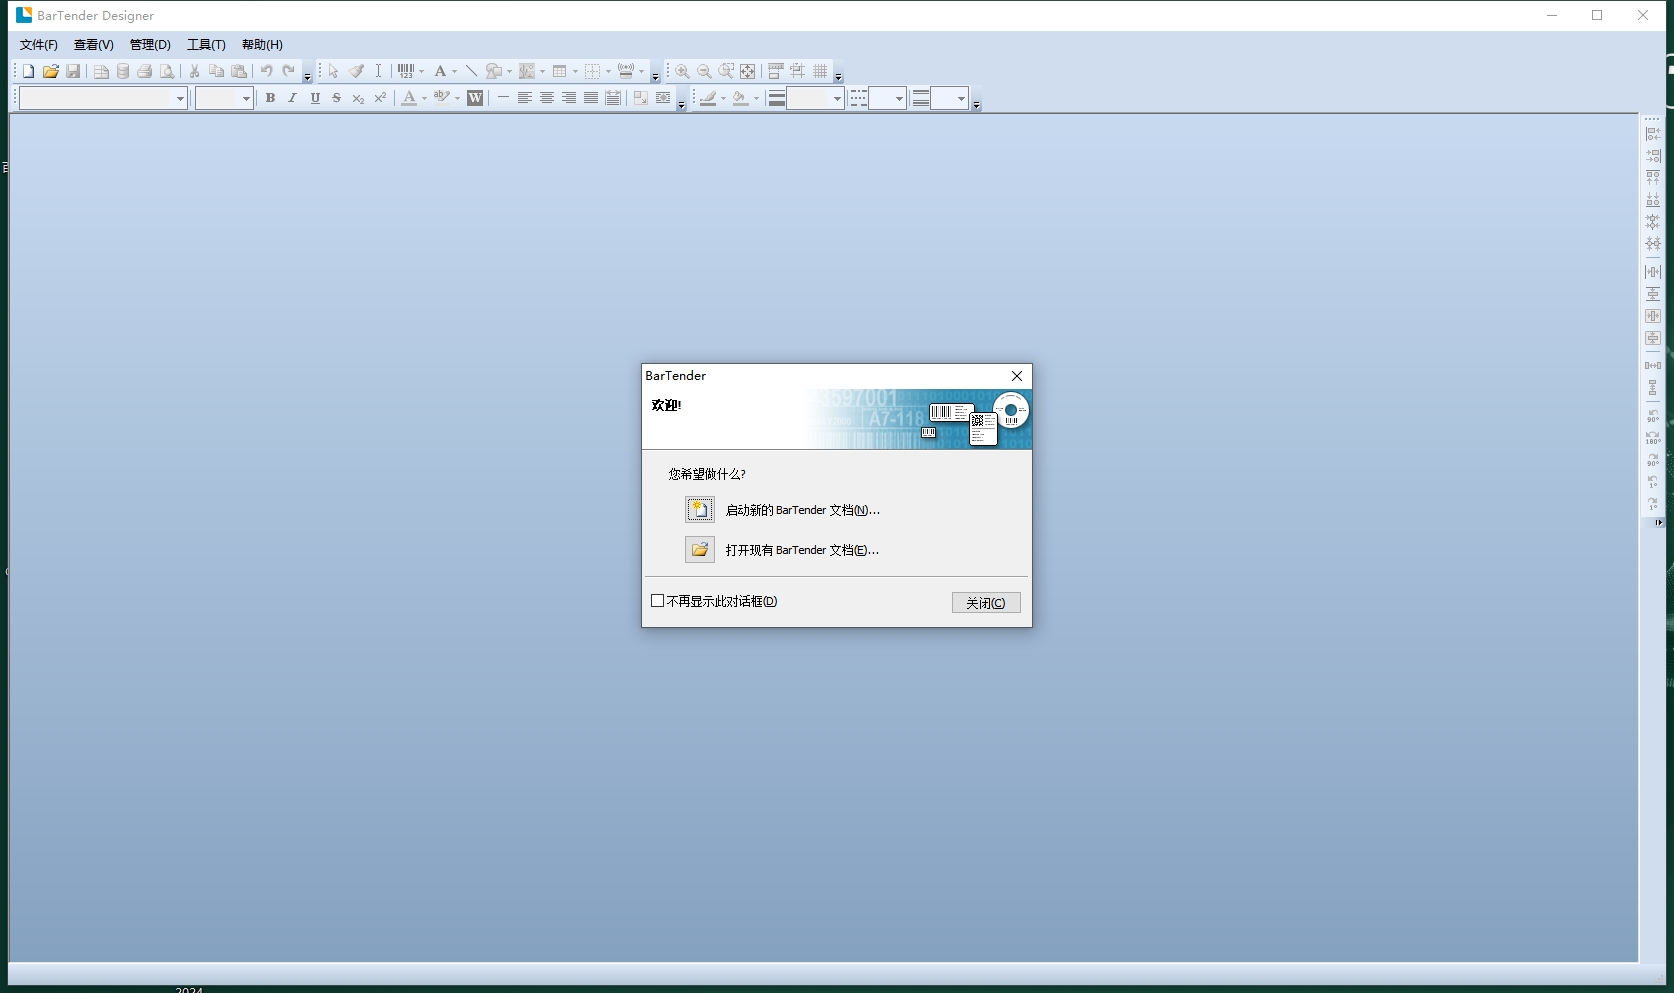Viewport: 1674px width, 993px height.
Task: Open the 工具(T) menu
Action: [x=206, y=45]
